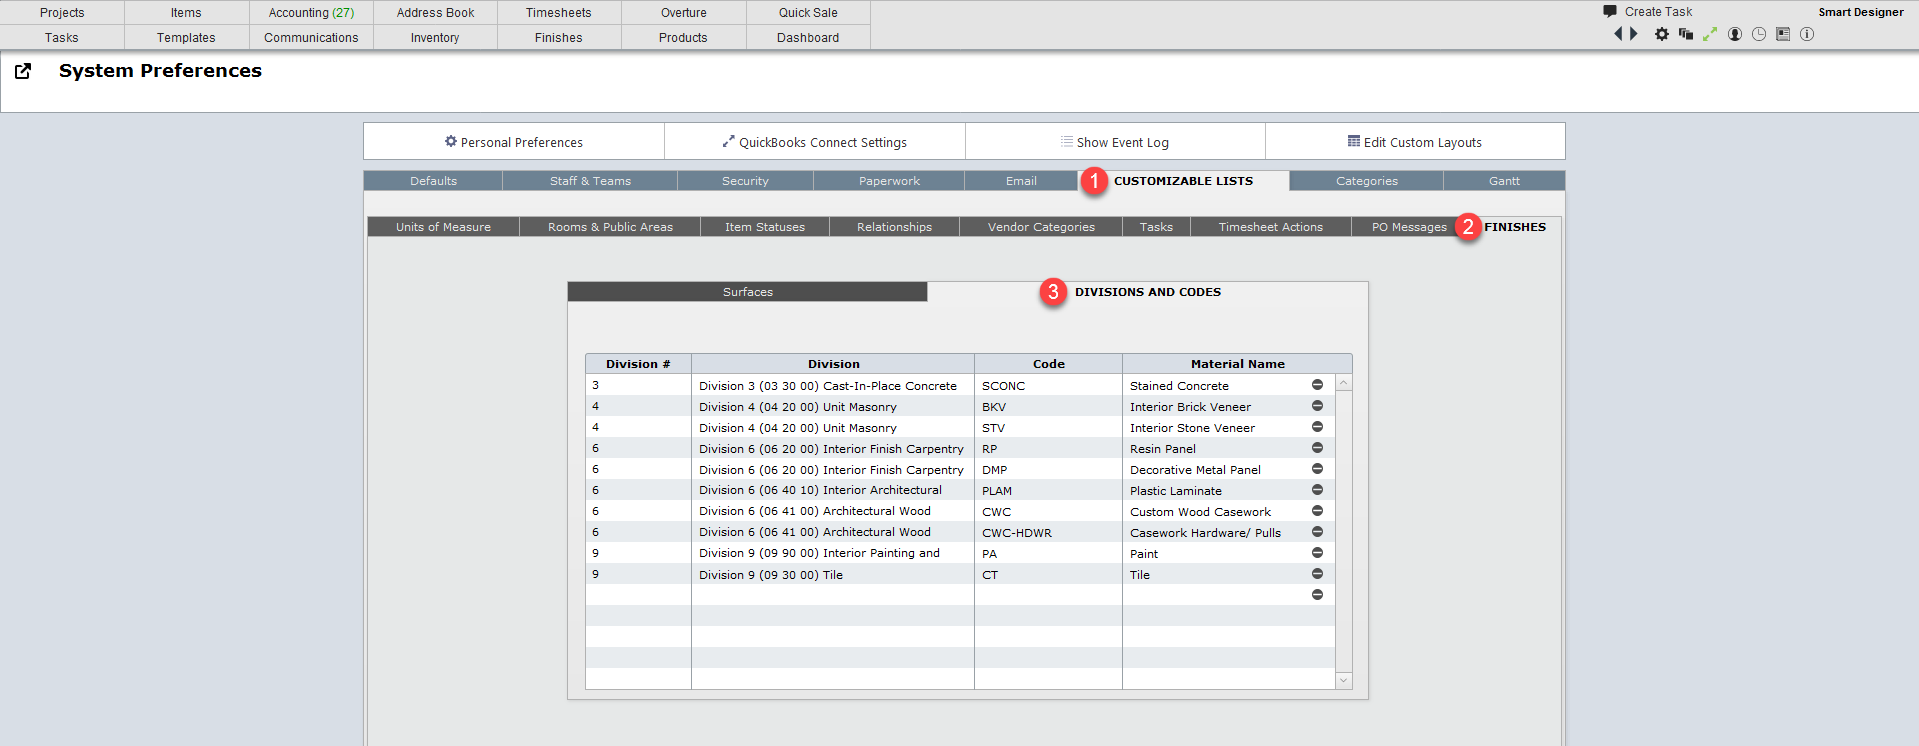This screenshot has height=746, width=1919.
Task: Open the user profile icon
Action: click(1735, 34)
